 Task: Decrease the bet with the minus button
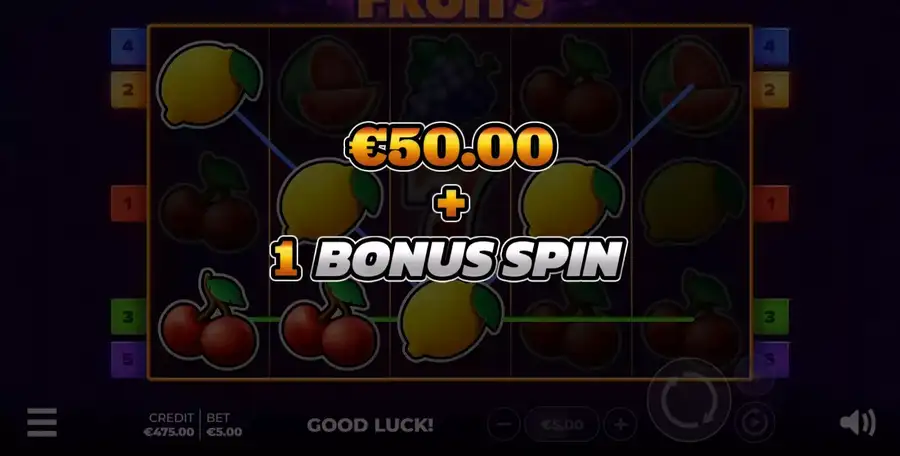(503, 425)
